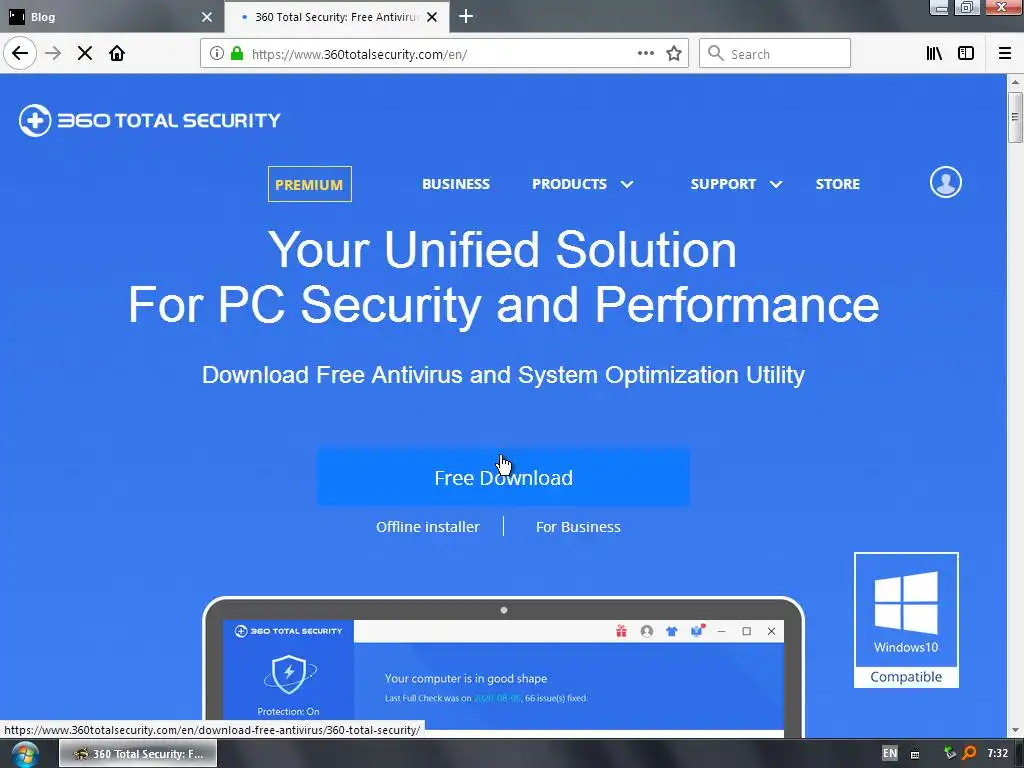Image resolution: width=1024 pixels, height=768 pixels.
Task: Click the network tray icon
Action: click(950, 754)
